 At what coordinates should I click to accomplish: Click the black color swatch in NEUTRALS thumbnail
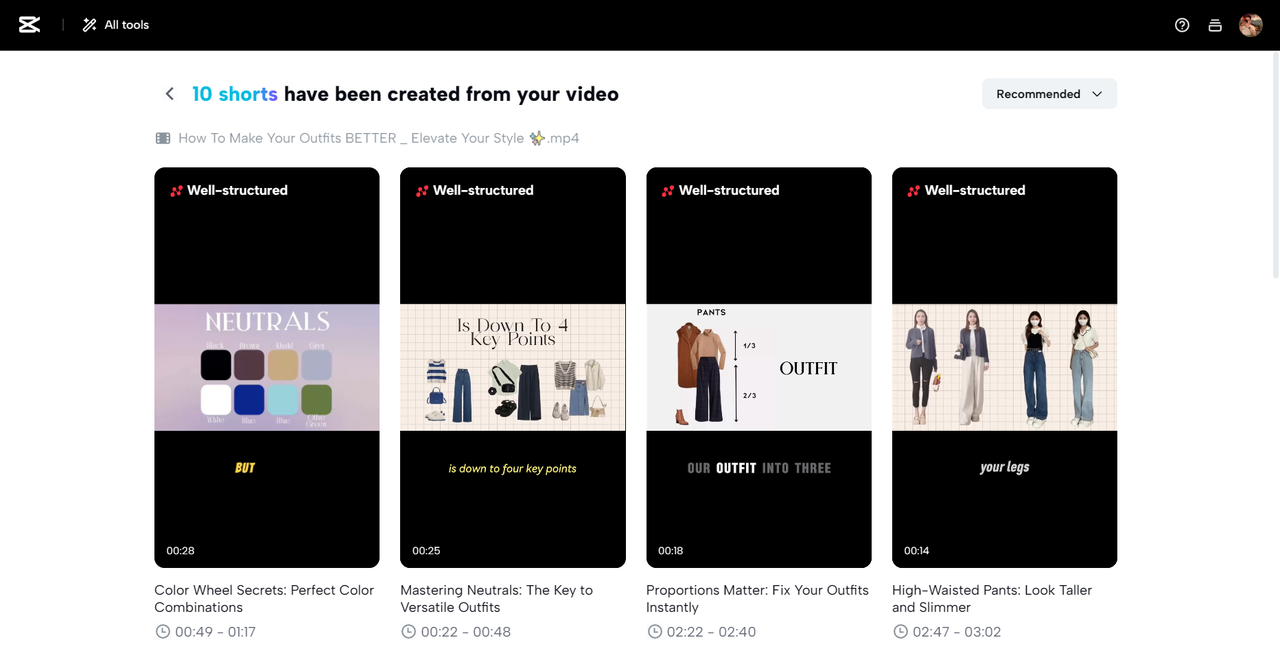216,364
